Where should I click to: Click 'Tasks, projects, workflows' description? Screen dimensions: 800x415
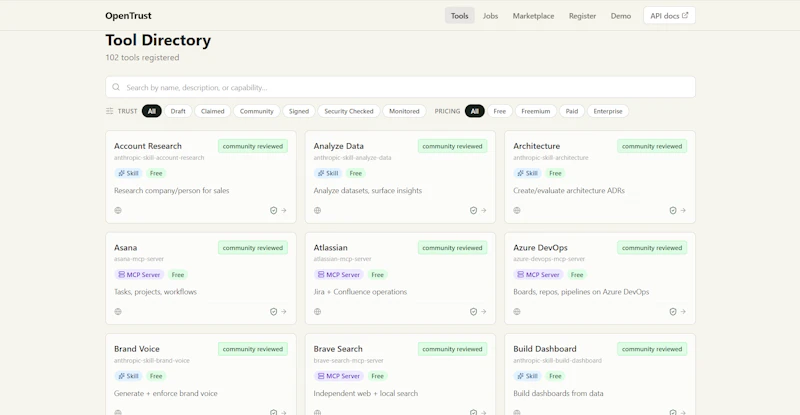155,292
